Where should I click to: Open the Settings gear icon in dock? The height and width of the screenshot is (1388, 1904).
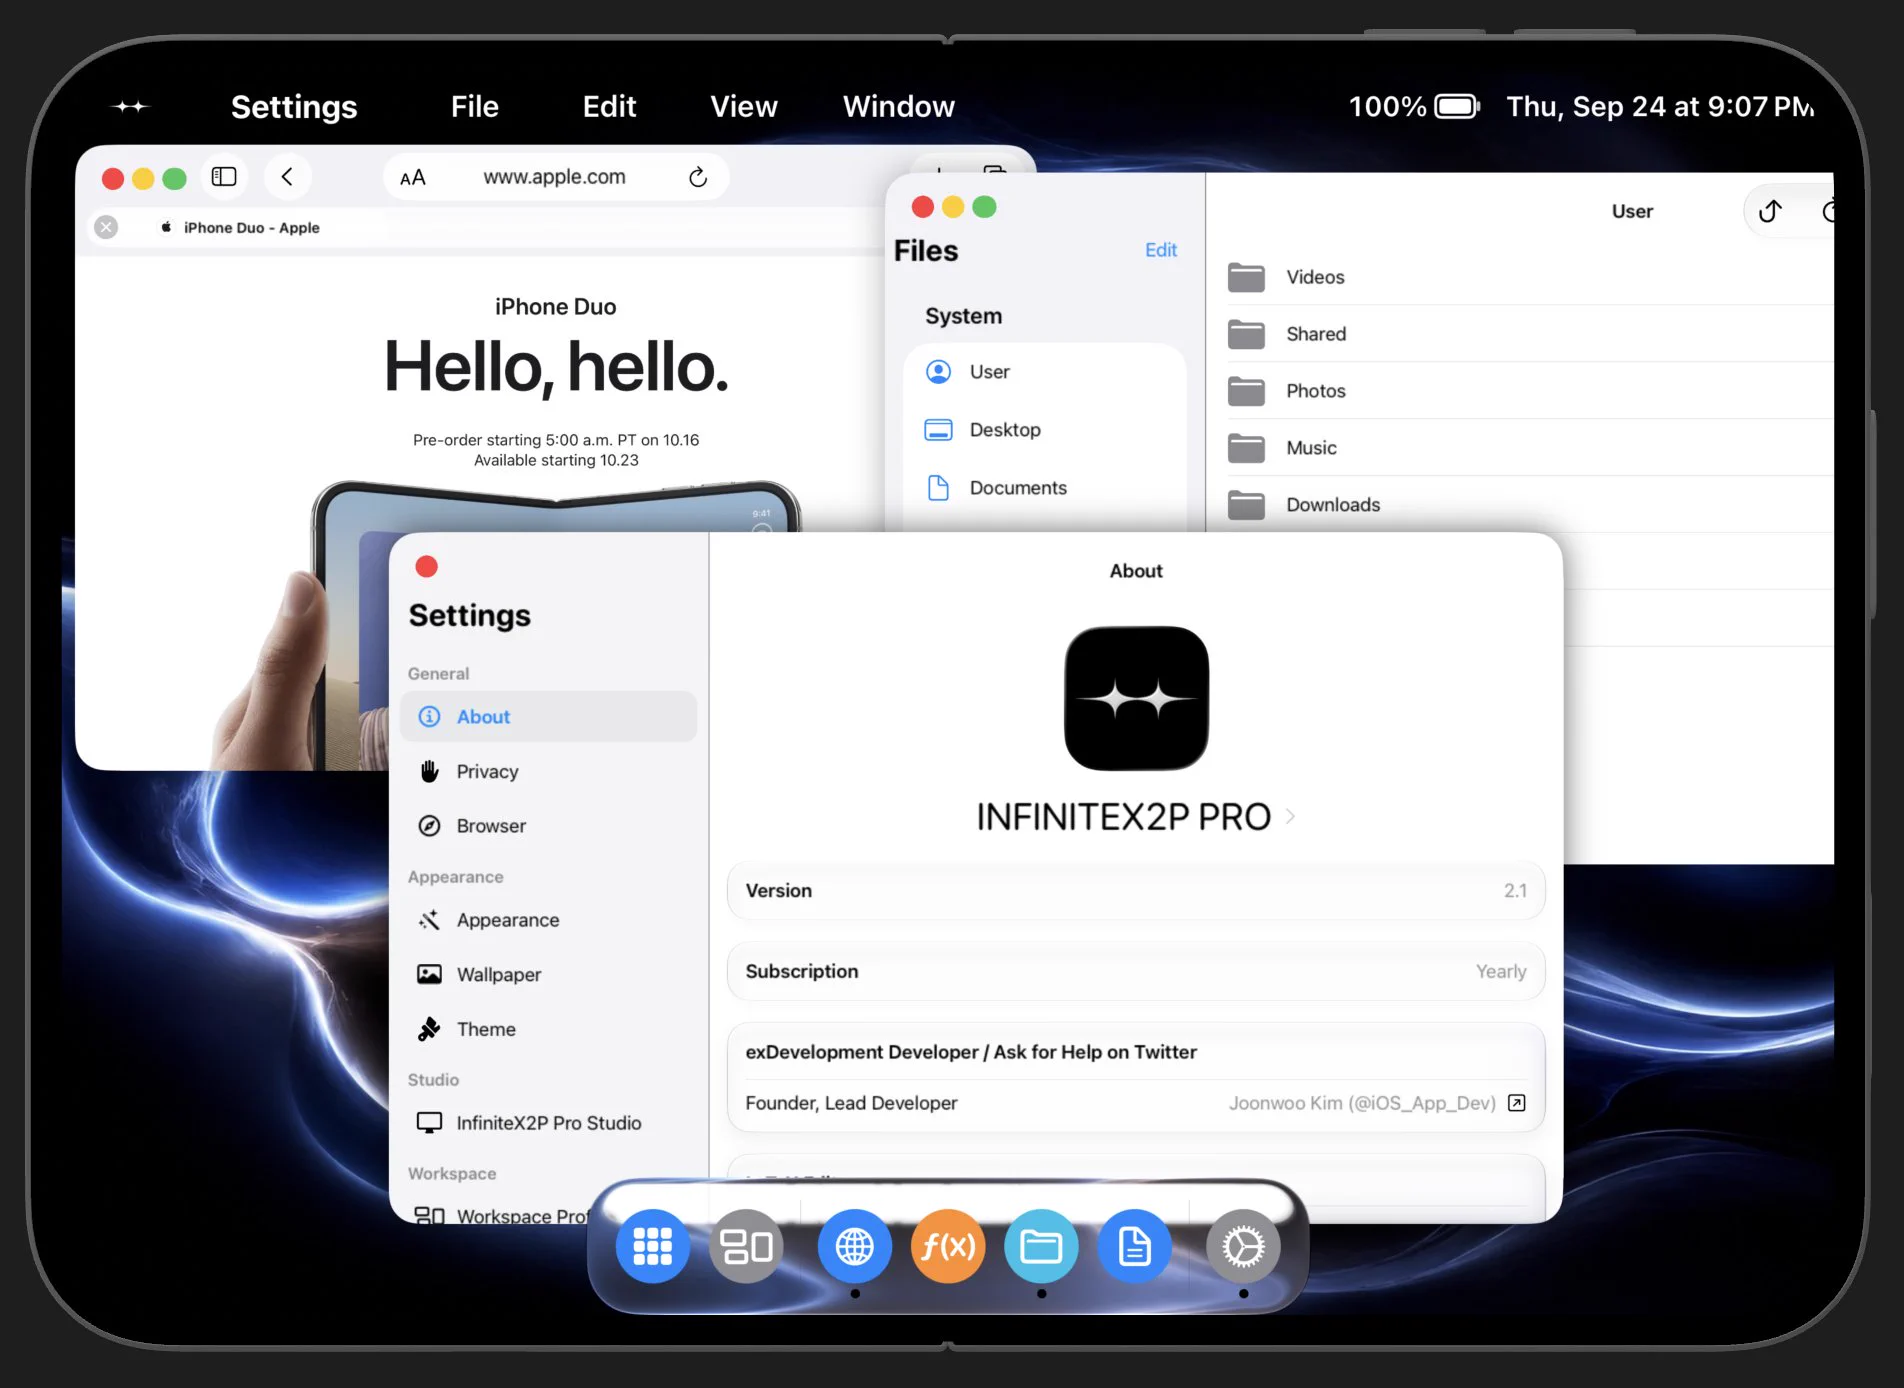coord(1243,1246)
